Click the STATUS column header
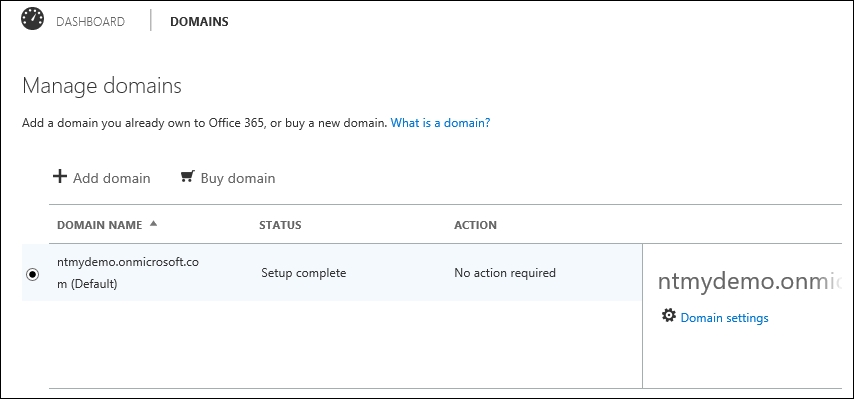 pyautogui.click(x=280, y=225)
